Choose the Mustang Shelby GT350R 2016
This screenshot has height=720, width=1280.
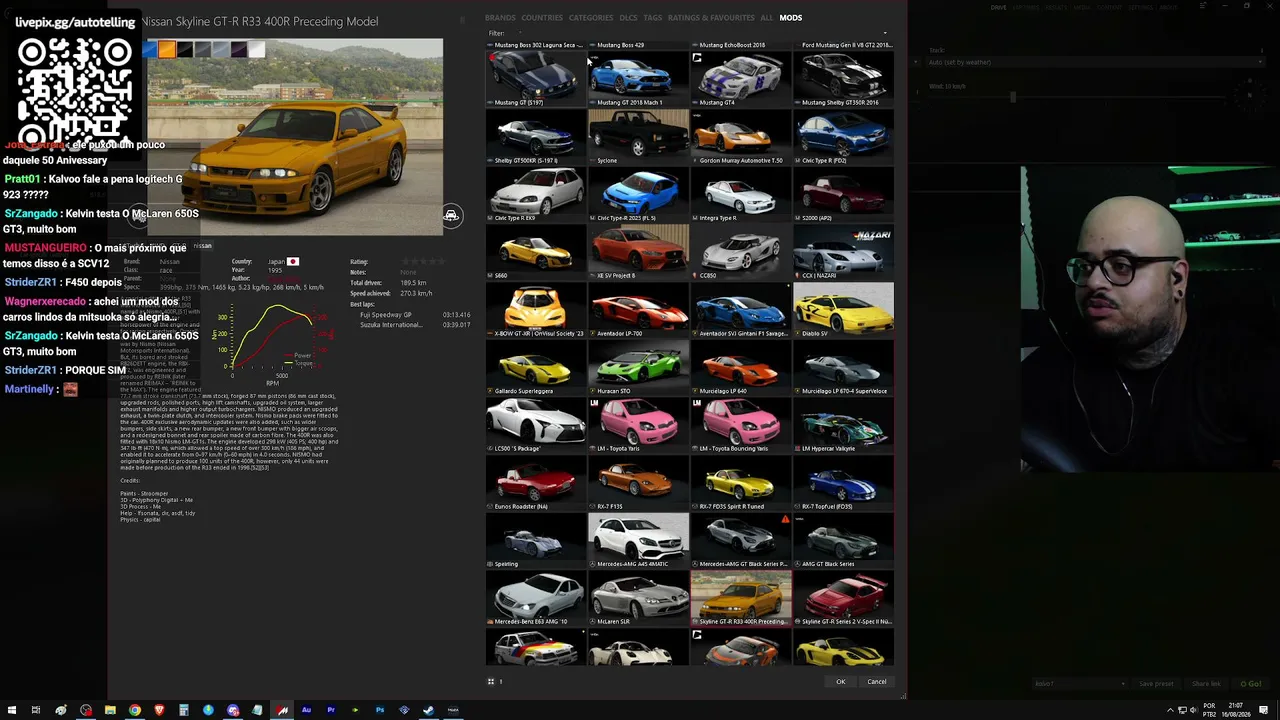[843, 79]
